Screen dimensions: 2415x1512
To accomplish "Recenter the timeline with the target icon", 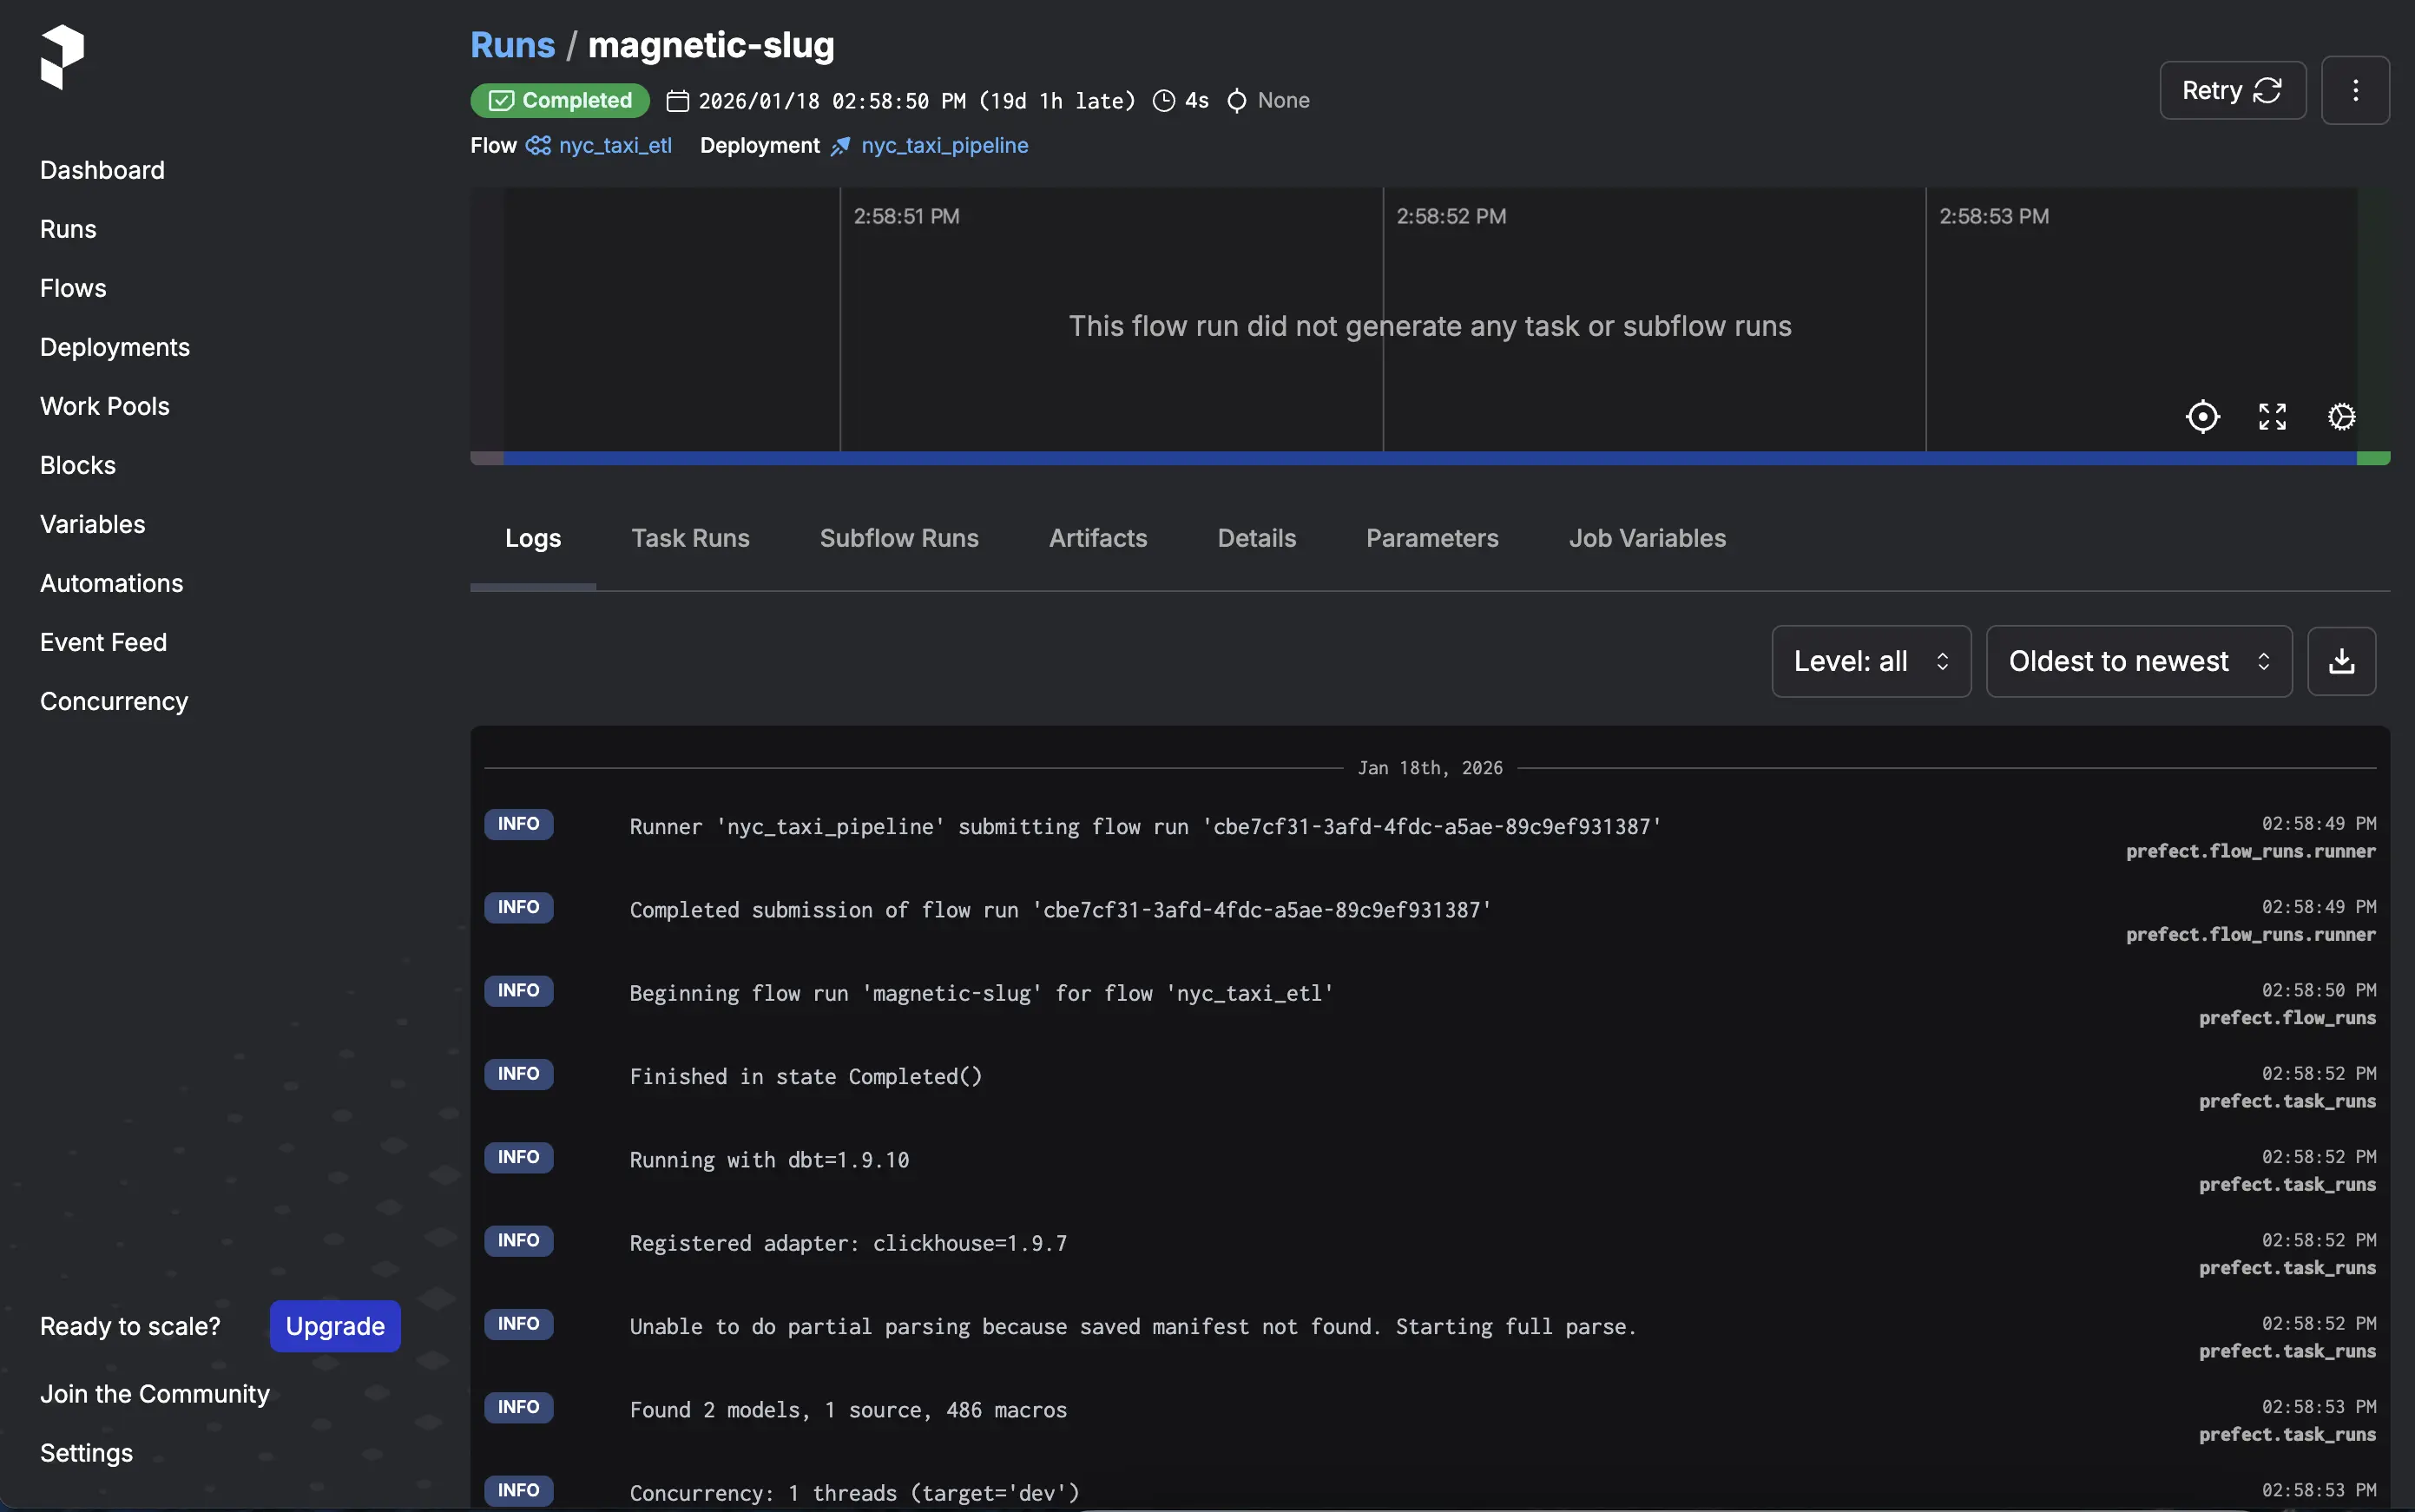I will [2202, 416].
